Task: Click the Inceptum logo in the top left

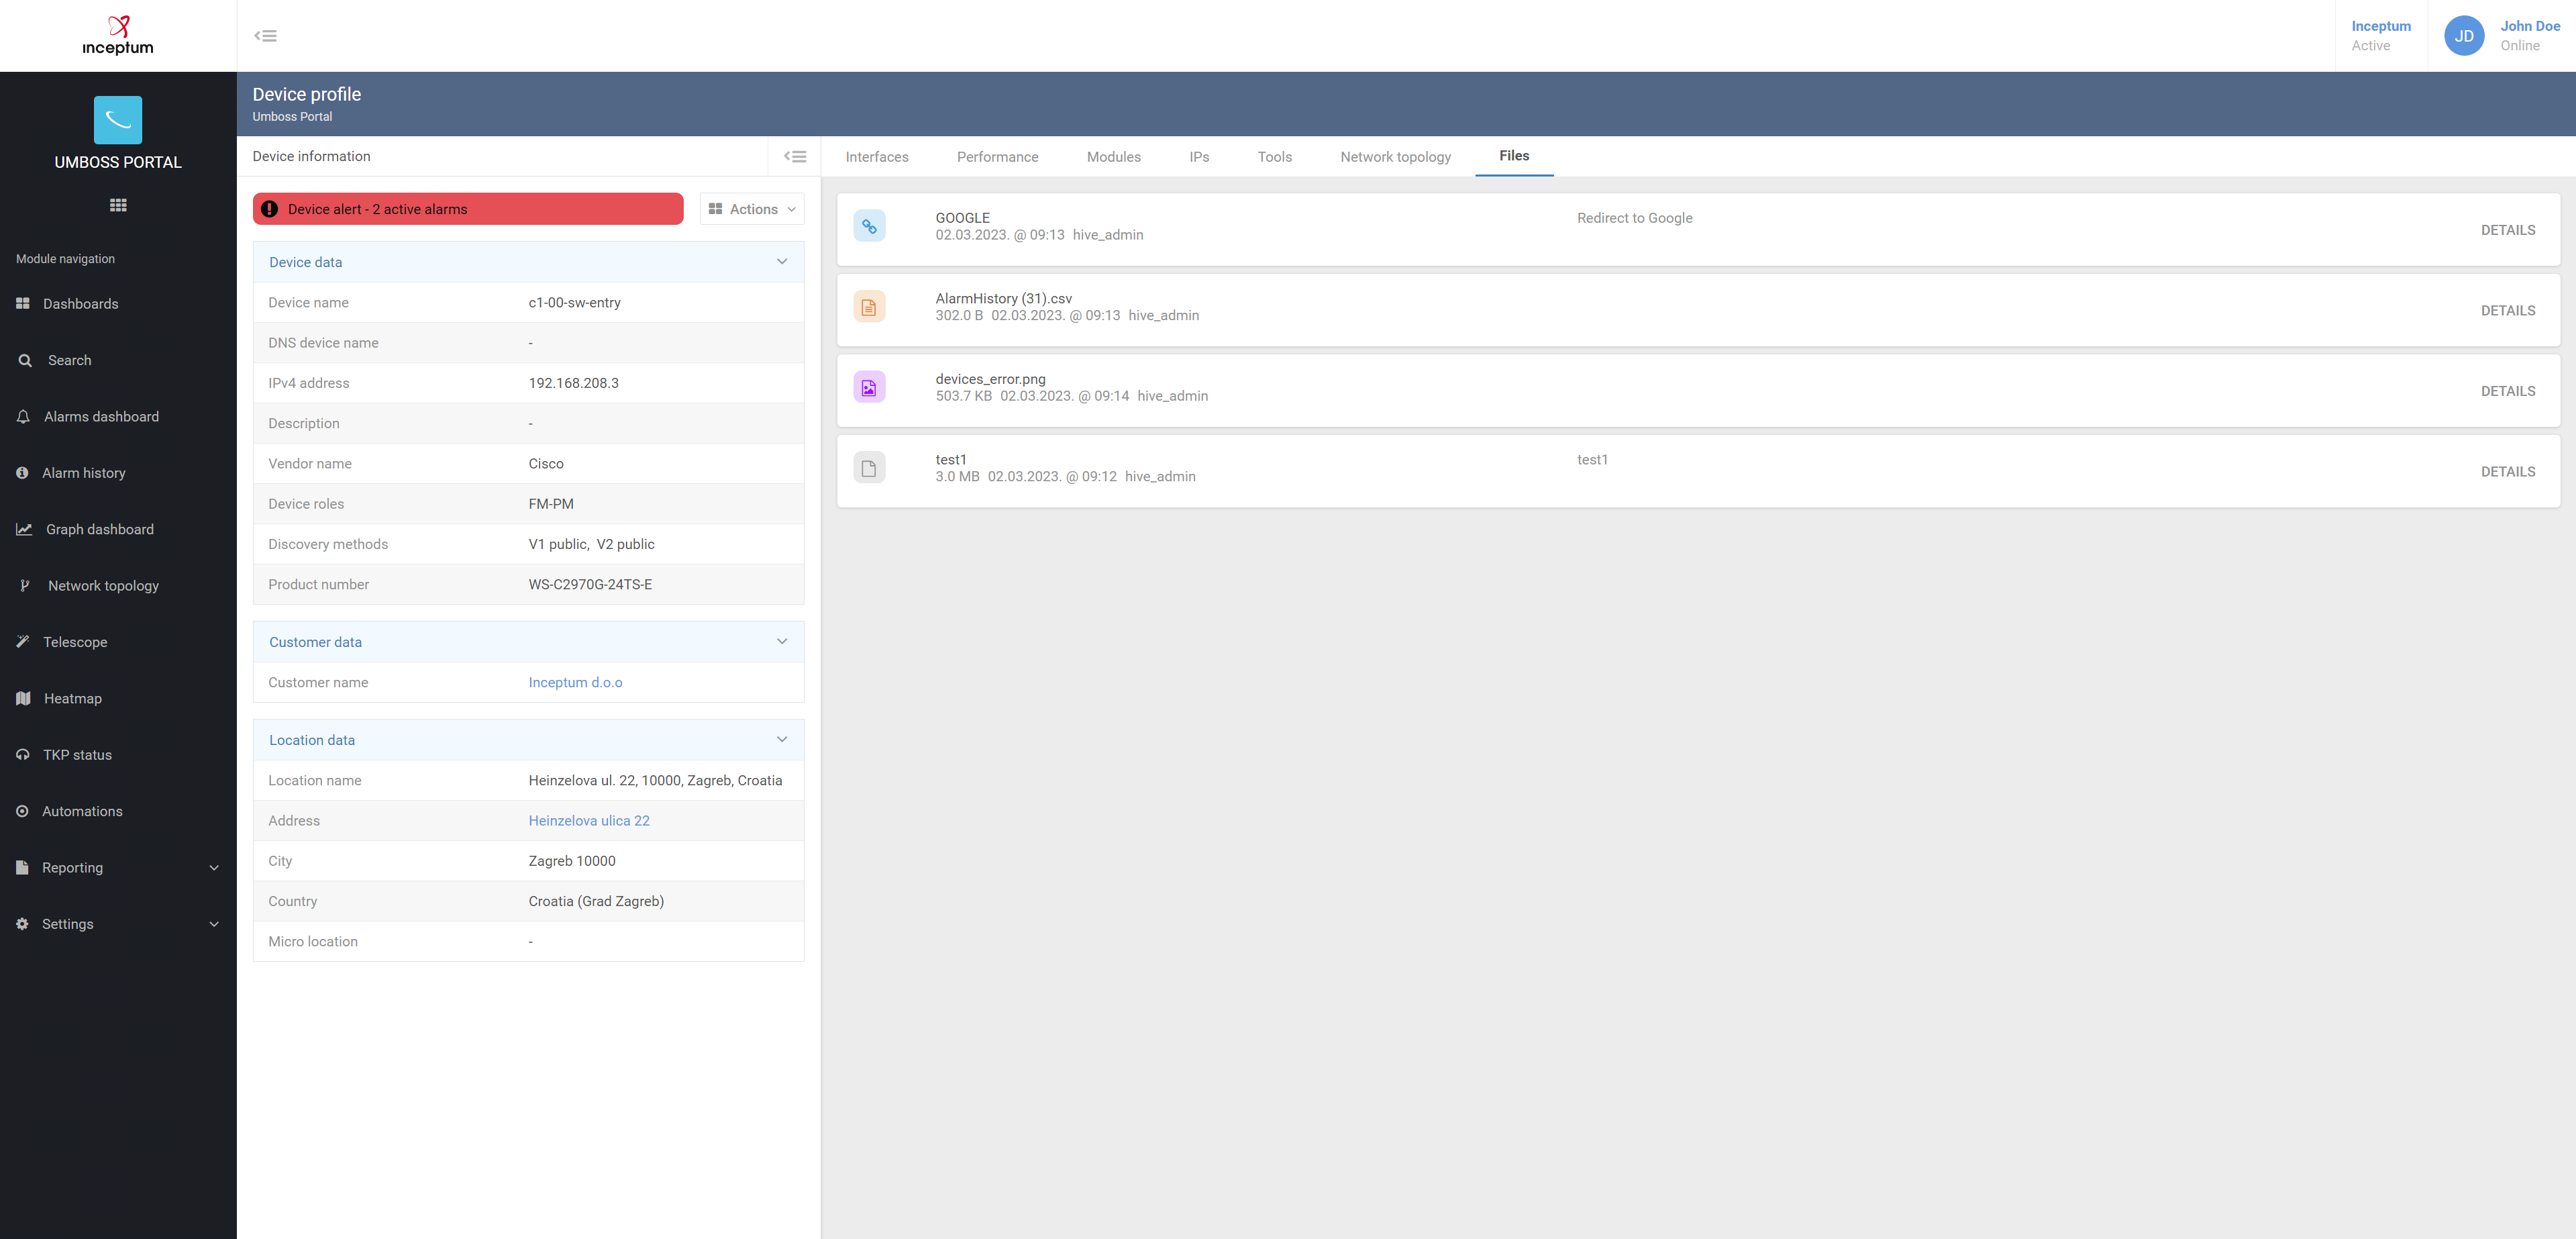Action: (118, 35)
